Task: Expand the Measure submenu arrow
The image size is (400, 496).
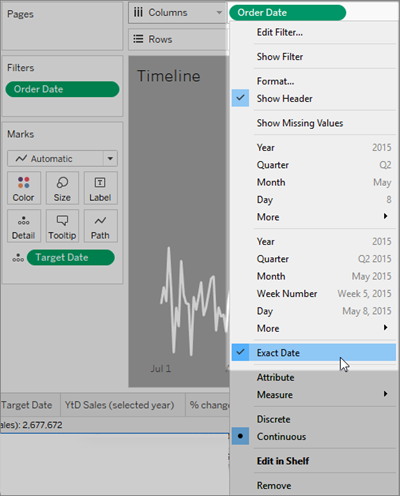Action: tap(385, 394)
